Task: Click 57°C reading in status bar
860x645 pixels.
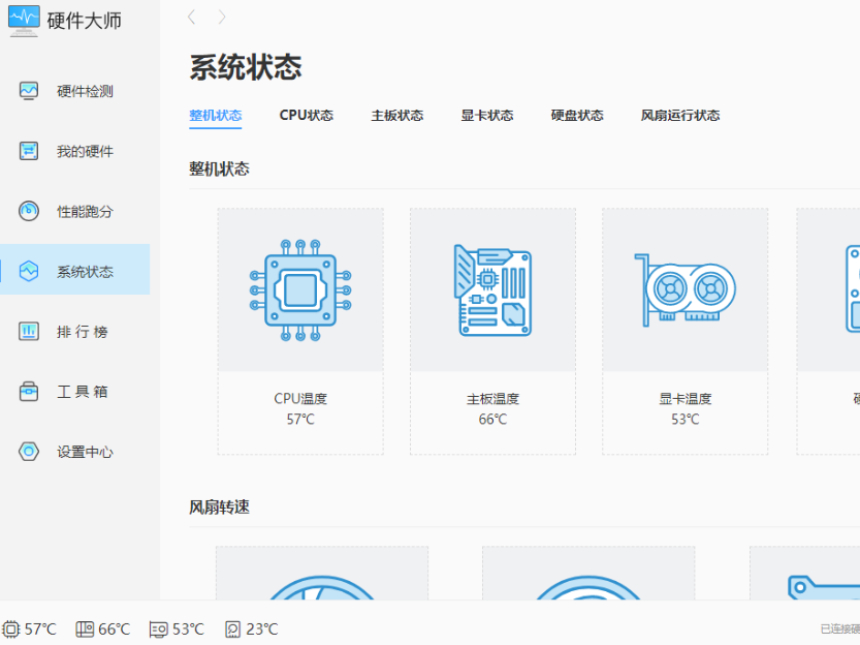Action: pos(41,629)
